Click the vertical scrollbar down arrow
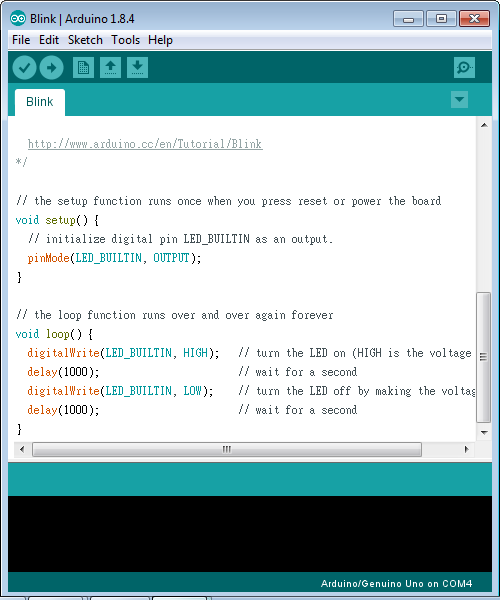 tap(484, 432)
